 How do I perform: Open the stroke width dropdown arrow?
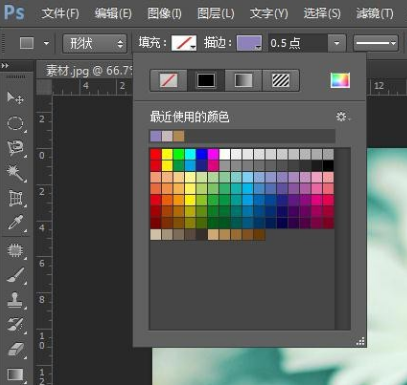tap(337, 43)
